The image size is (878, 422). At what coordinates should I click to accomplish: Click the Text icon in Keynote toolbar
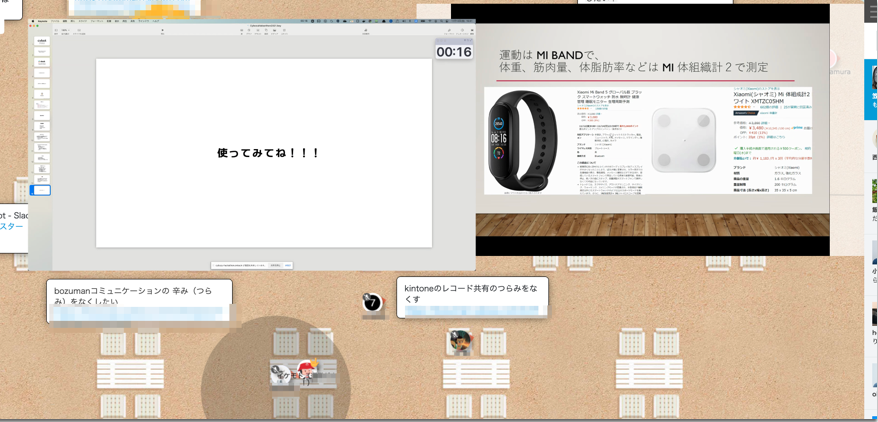click(258, 31)
